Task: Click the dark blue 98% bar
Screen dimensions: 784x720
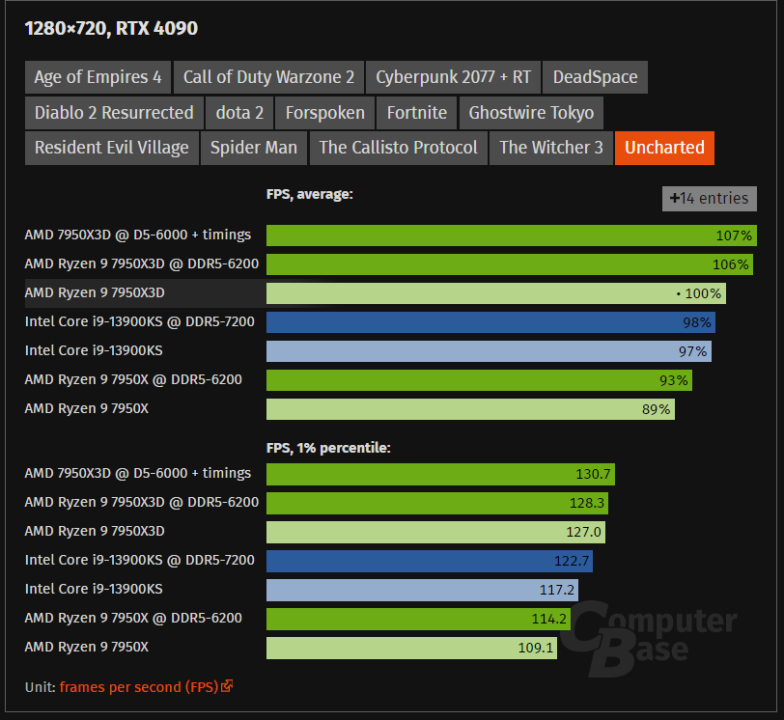Action: [x=491, y=322]
